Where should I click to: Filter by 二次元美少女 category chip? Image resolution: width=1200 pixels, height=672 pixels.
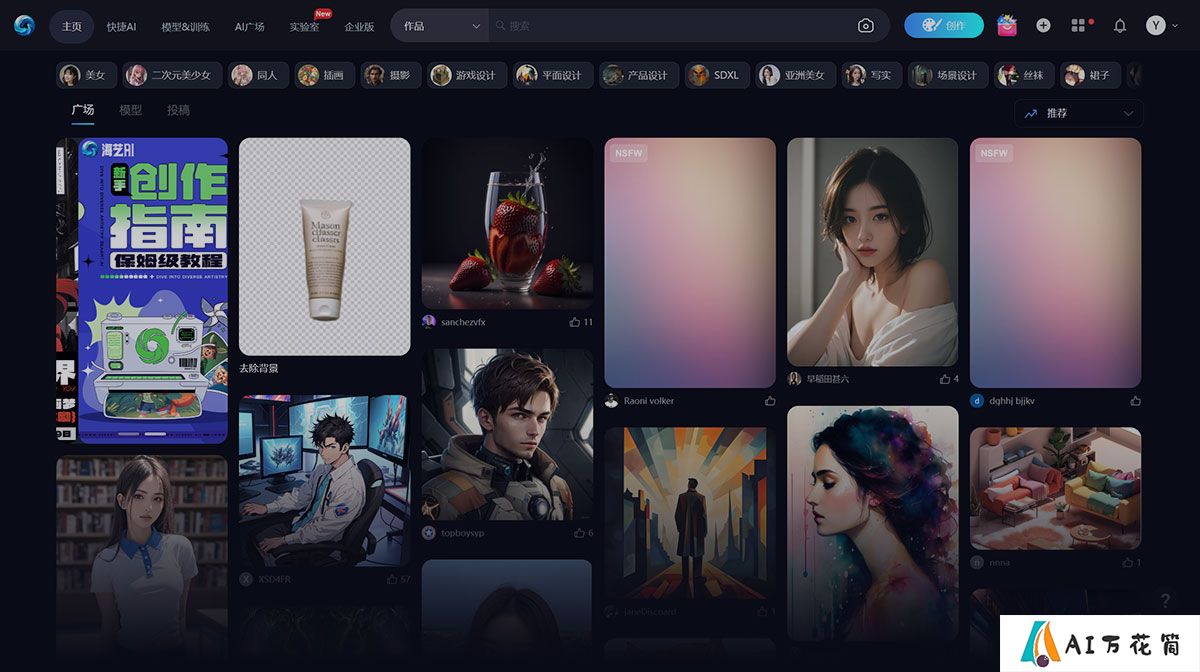[x=171, y=75]
